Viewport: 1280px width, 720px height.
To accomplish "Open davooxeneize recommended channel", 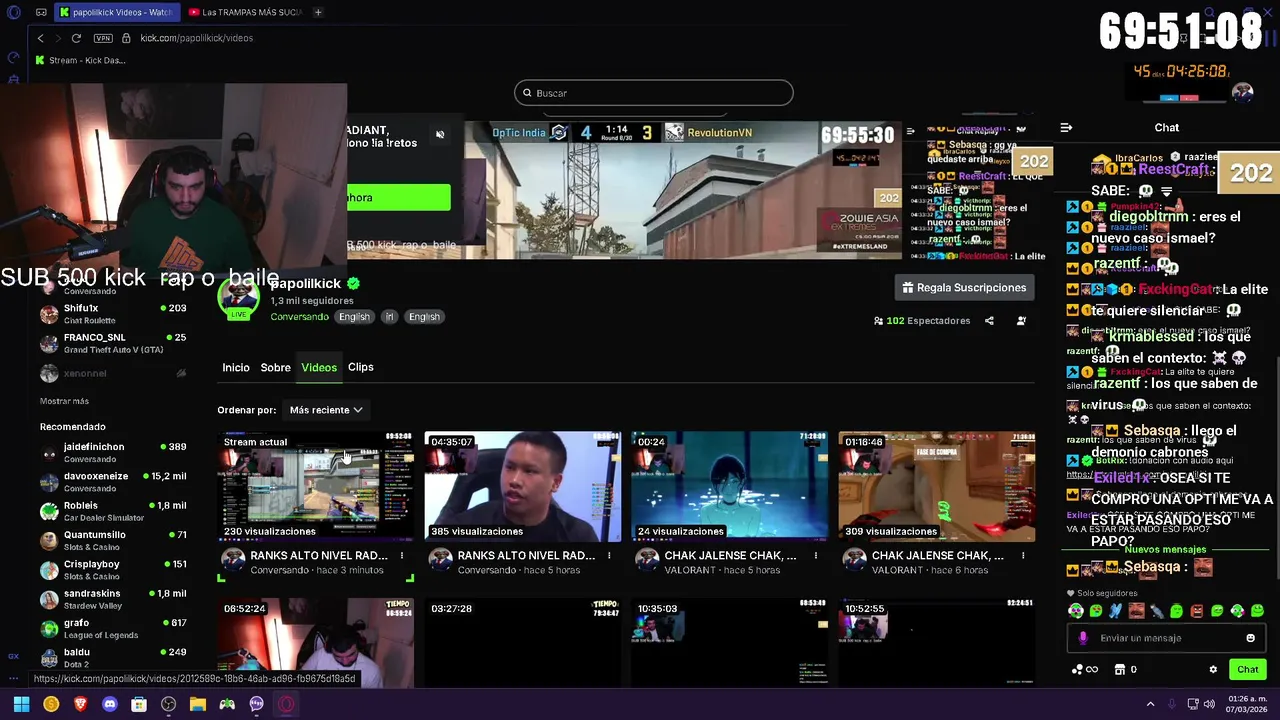I will click(113, 481).
